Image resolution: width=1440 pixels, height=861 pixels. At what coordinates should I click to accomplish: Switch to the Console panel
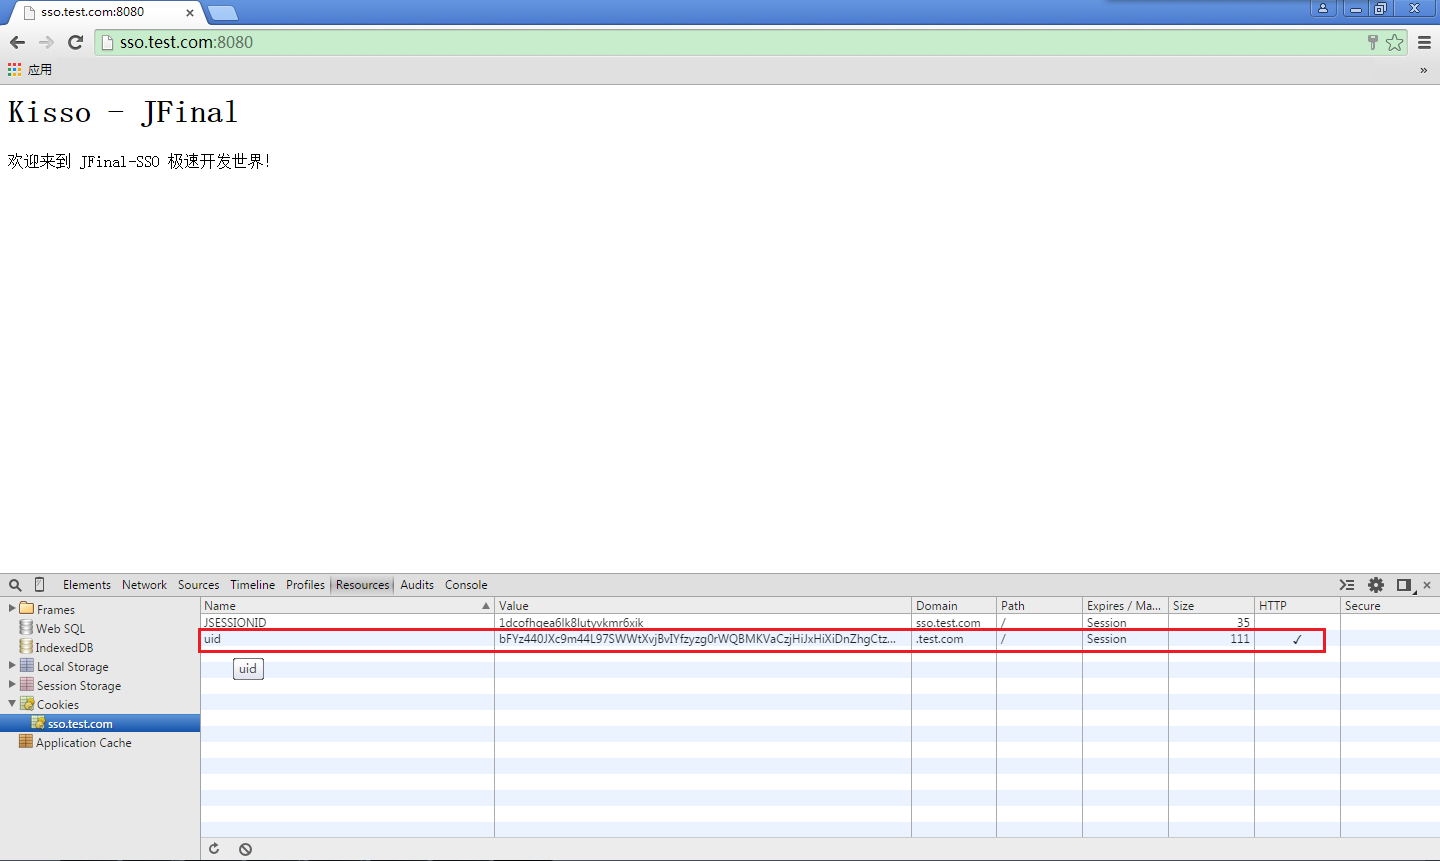466,585
